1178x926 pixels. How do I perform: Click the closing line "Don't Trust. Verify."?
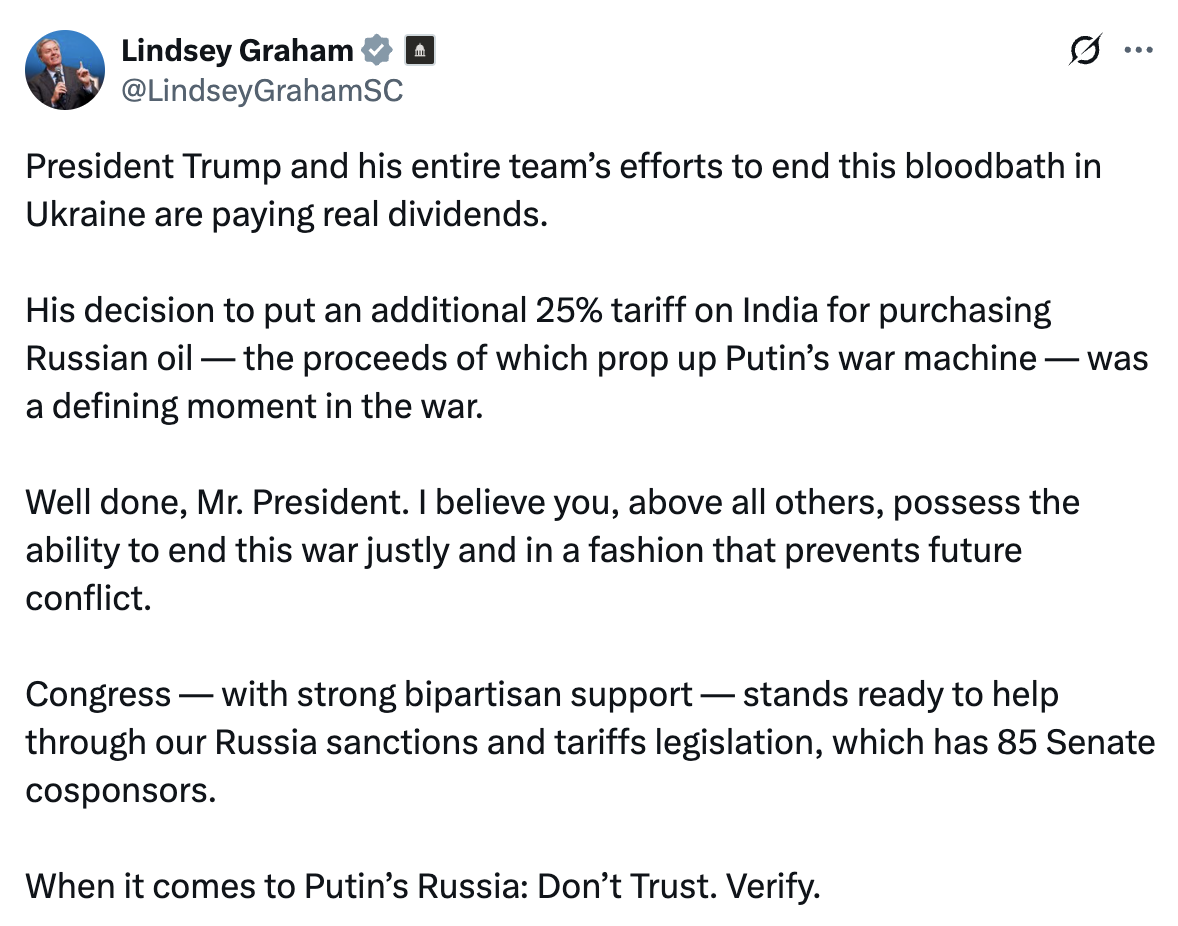point(678,886)
